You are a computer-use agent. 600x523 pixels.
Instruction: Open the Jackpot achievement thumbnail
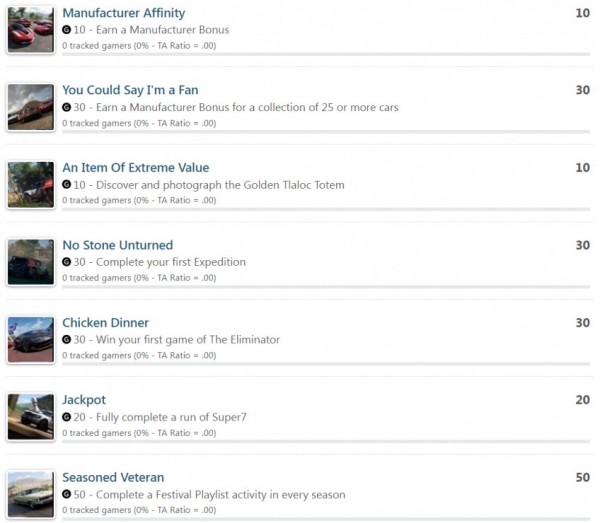pos(31,417)
